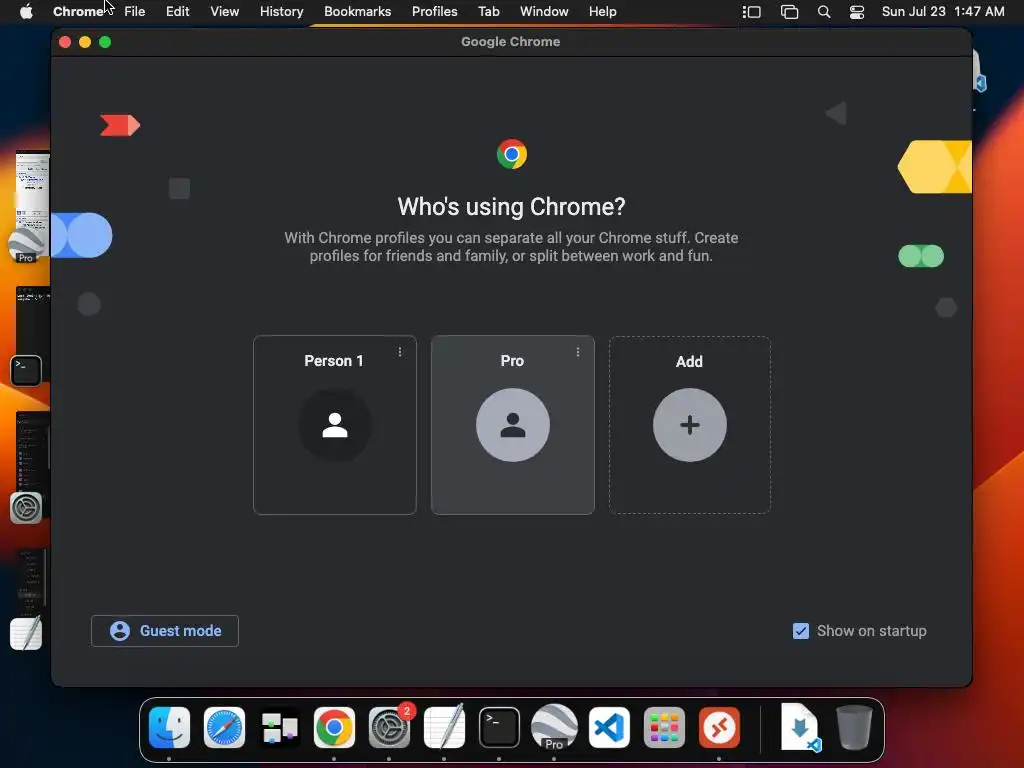The image size is (1024, 768).
Task: Maximize the Google Chrome window
Action: click(x=105, y=42)
